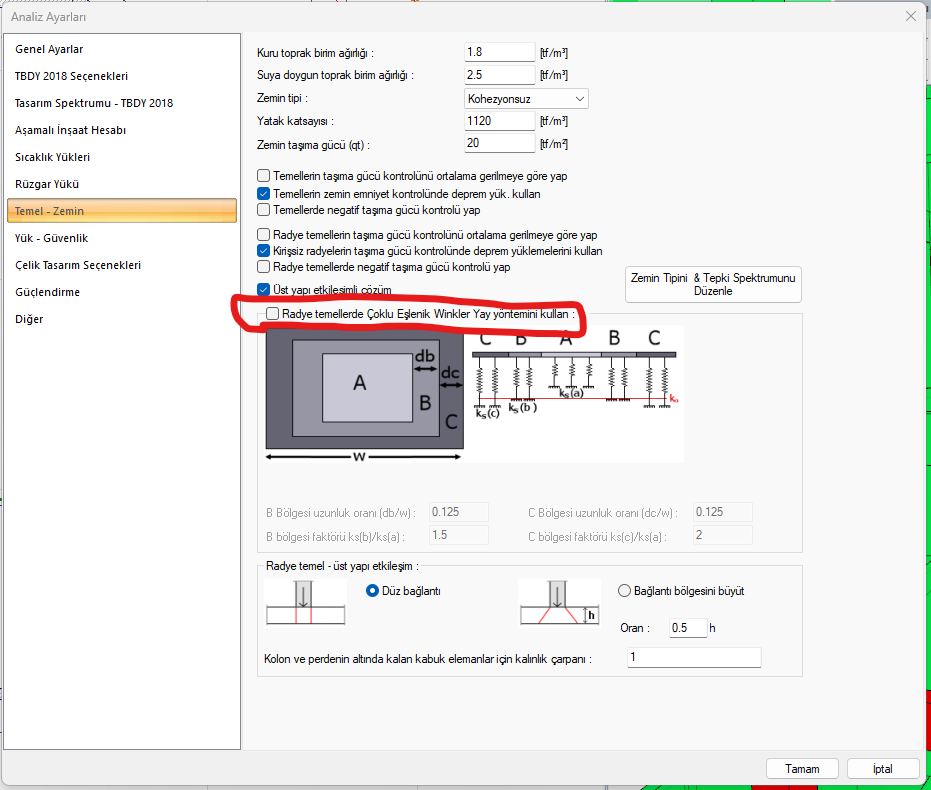Viewport: 931px width, 790px height.
Task: Enable Çoklu Eşlenik Winkler Yay yöntemi checkbox
Action: [272, 315]
